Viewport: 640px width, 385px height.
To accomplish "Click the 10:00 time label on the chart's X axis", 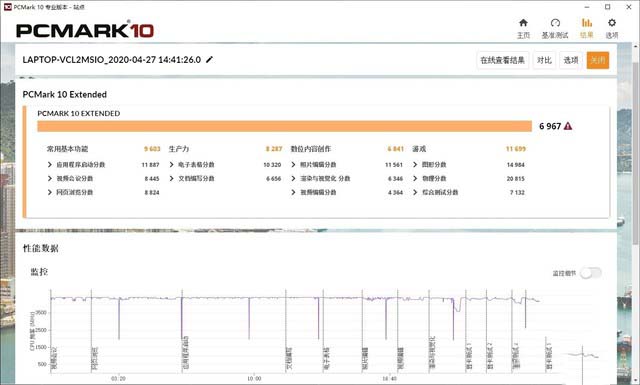I will [254, 379].
